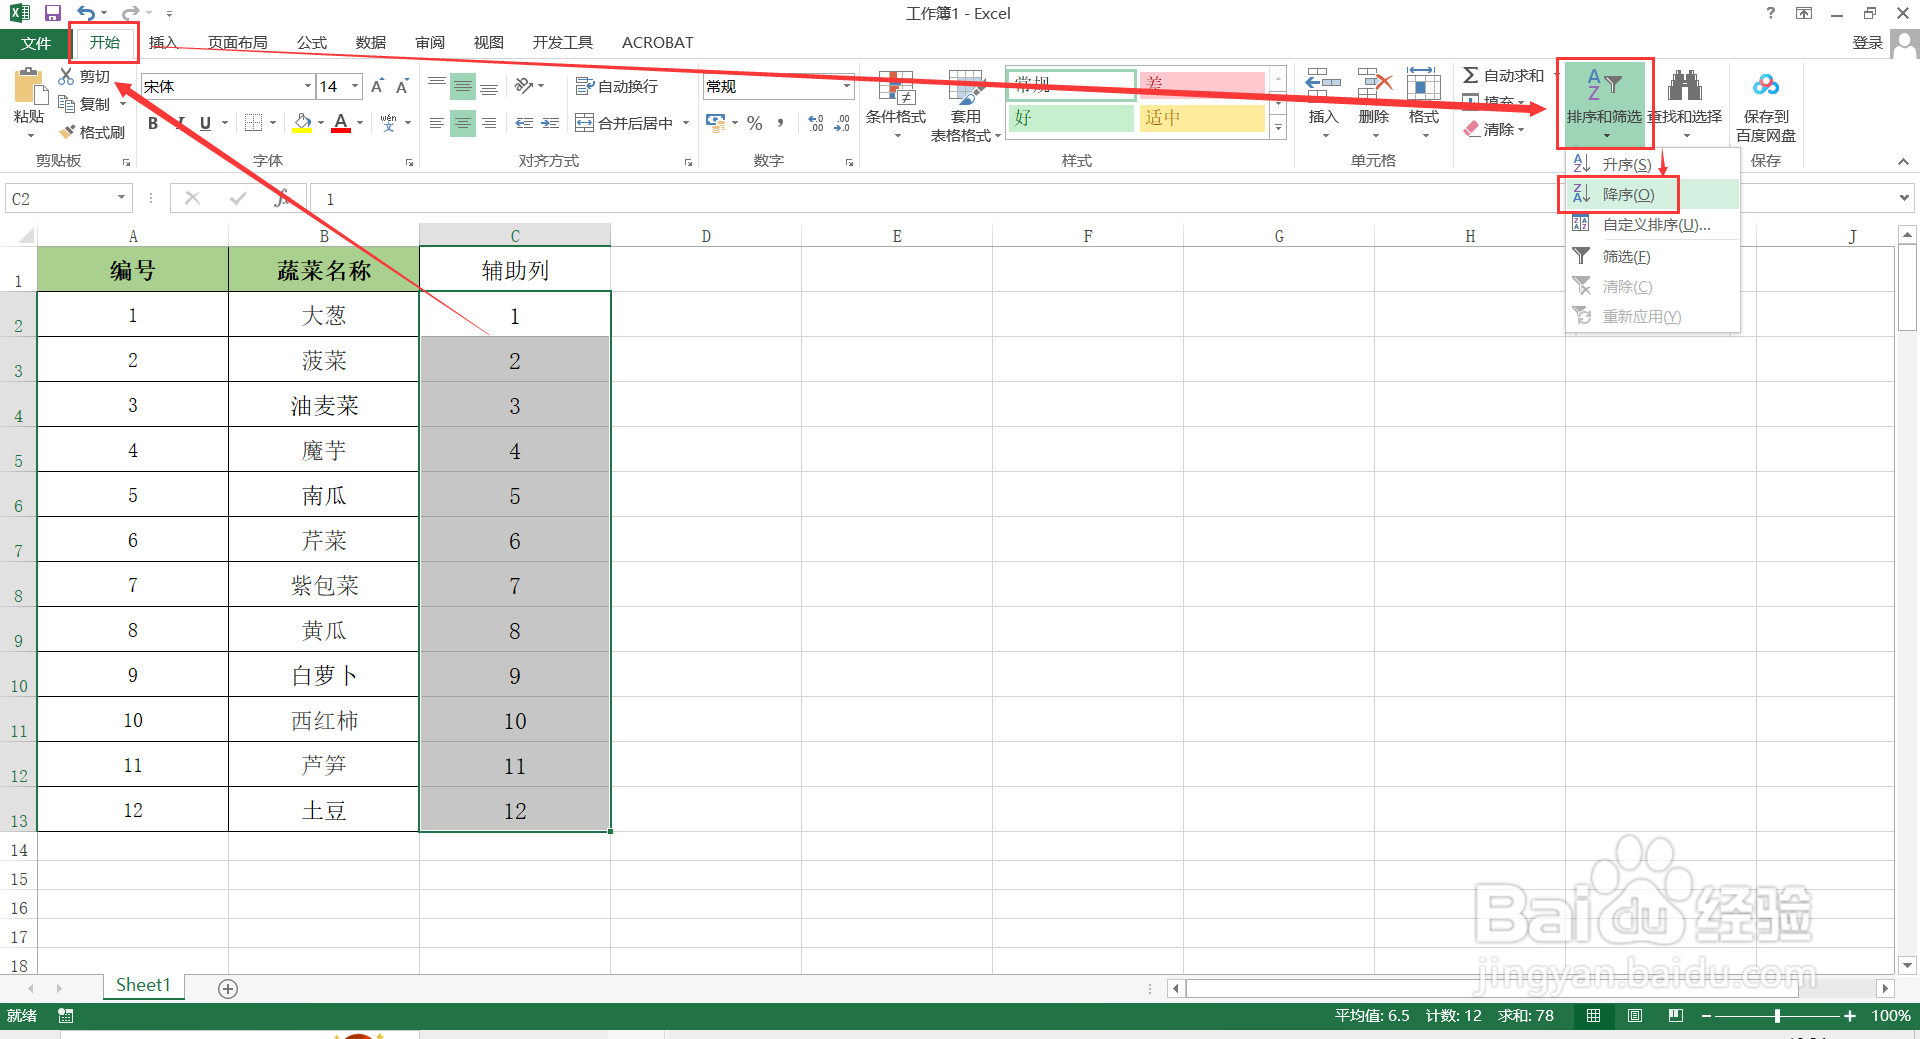Switch to the ACROBAT tab

[x=657, y=42]
